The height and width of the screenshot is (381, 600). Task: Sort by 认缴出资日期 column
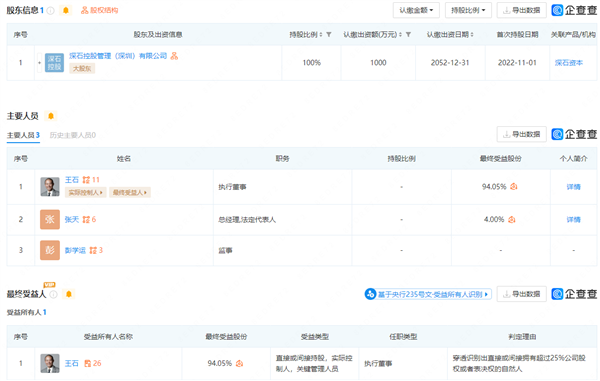click(472, 35)
